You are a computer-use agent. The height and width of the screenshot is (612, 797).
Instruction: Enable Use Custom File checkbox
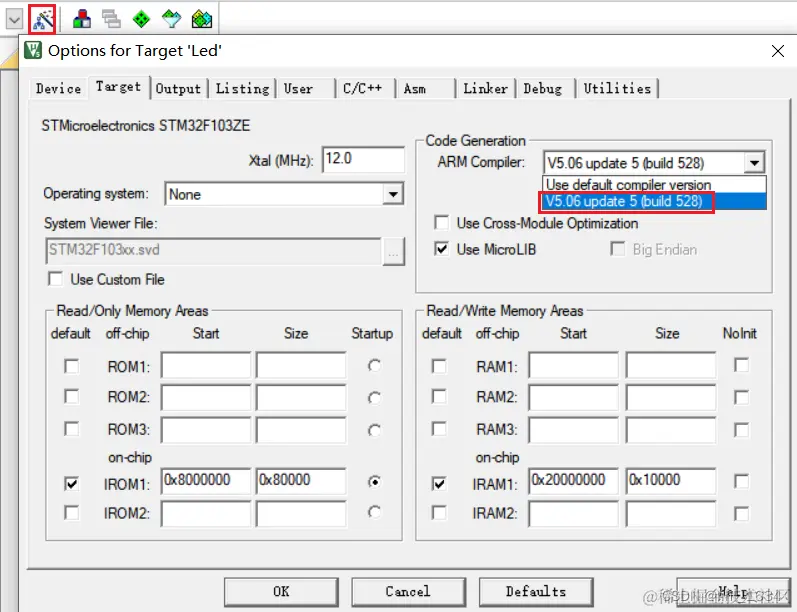[x=55, y=279]
